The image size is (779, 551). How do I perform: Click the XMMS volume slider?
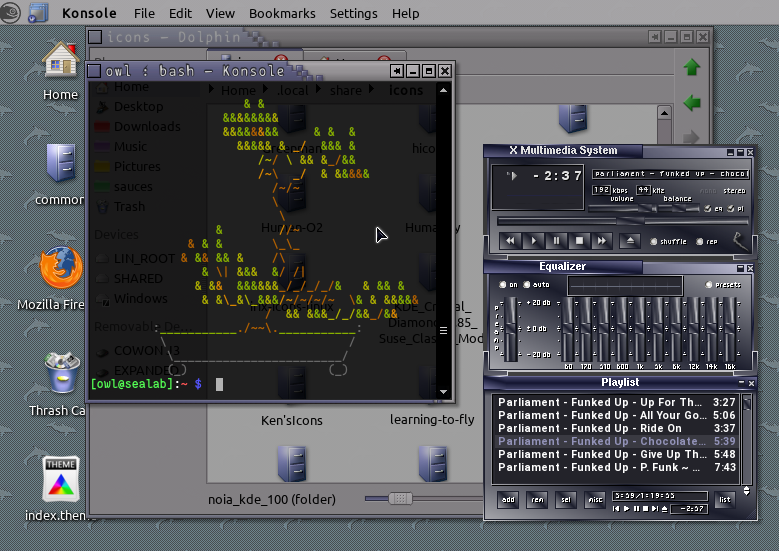point(623,209)
